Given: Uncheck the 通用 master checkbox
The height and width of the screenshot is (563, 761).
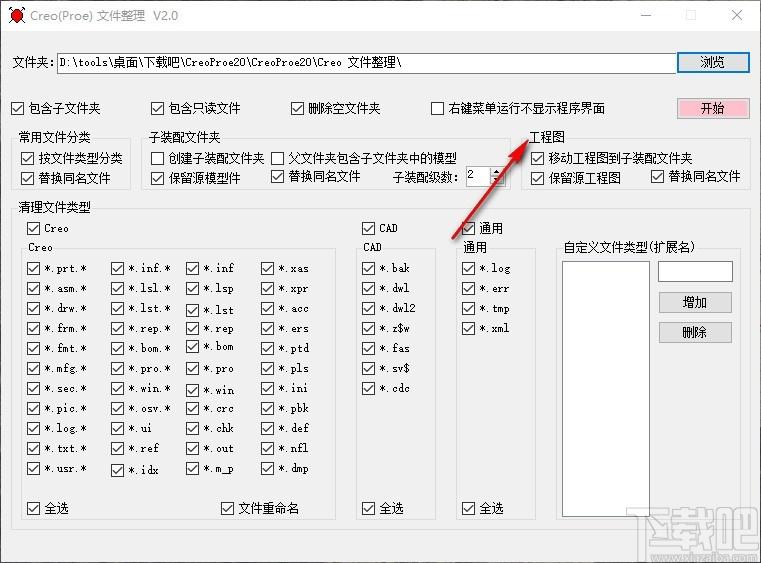Looking at the screenshot, I should [x=468, y=228].
